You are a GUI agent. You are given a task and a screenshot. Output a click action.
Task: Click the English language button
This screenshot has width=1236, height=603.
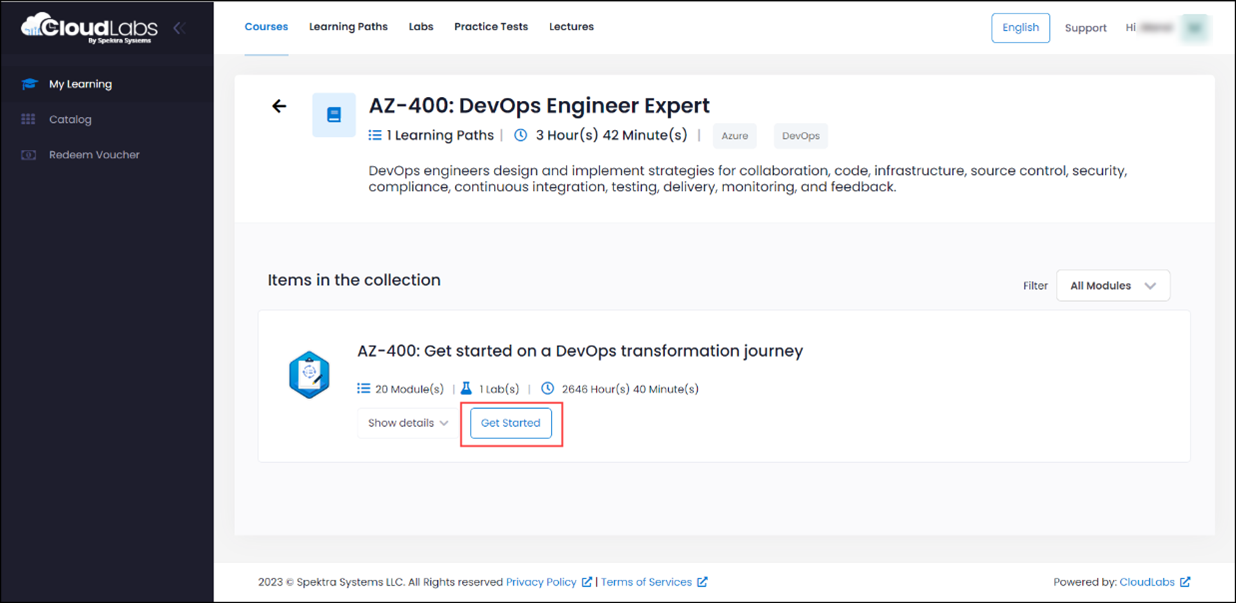tap(1020, 28)
